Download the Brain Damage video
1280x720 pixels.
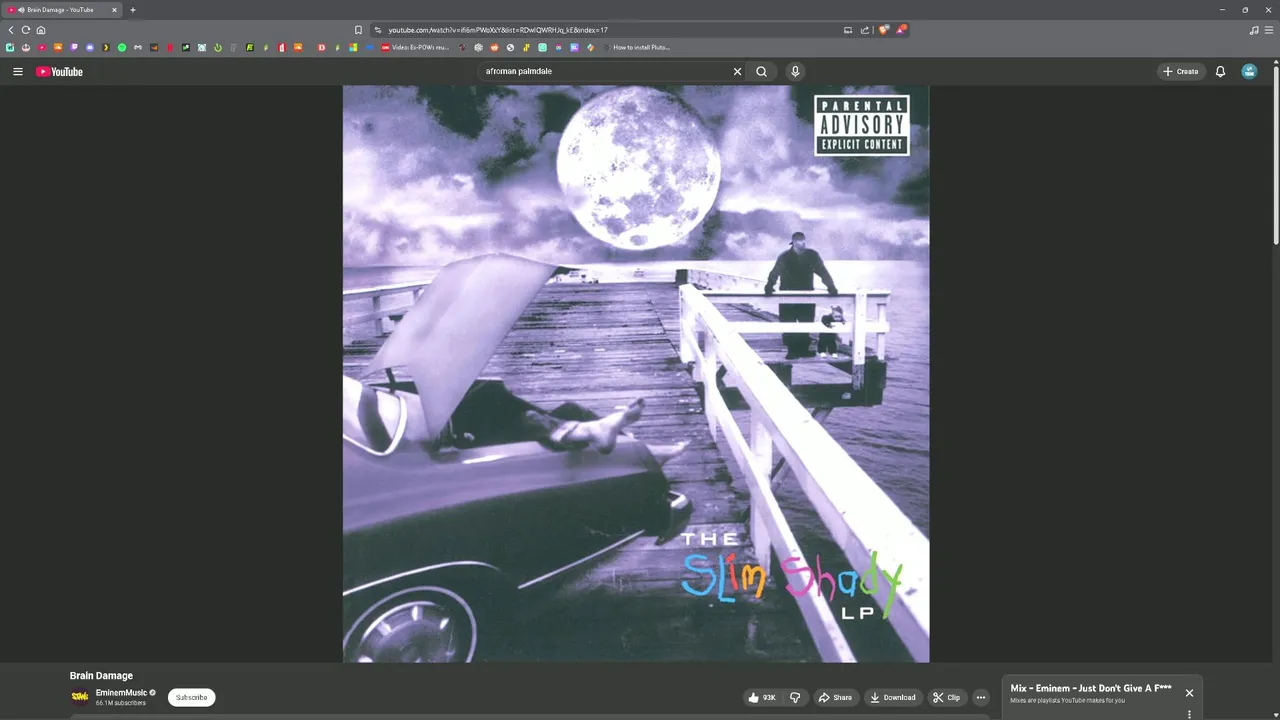(893, 697)
